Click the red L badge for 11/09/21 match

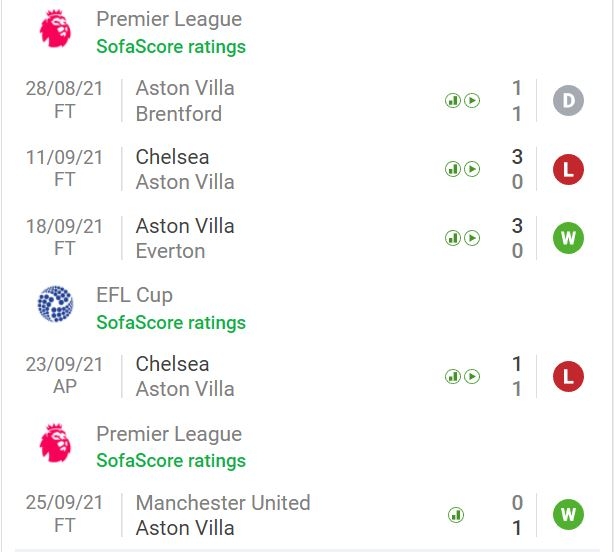coord(568,169)
